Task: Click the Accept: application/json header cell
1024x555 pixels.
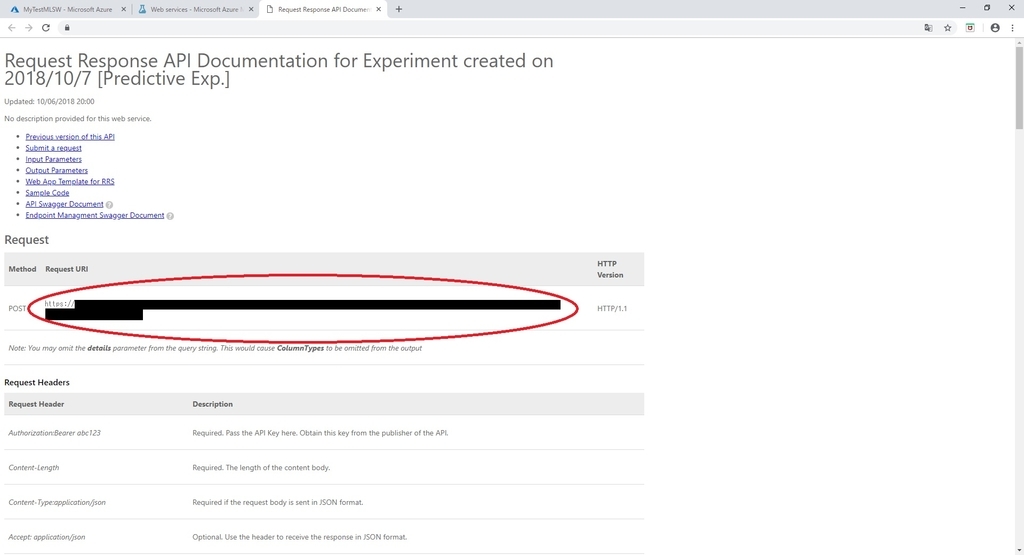Action: (46, 537)
